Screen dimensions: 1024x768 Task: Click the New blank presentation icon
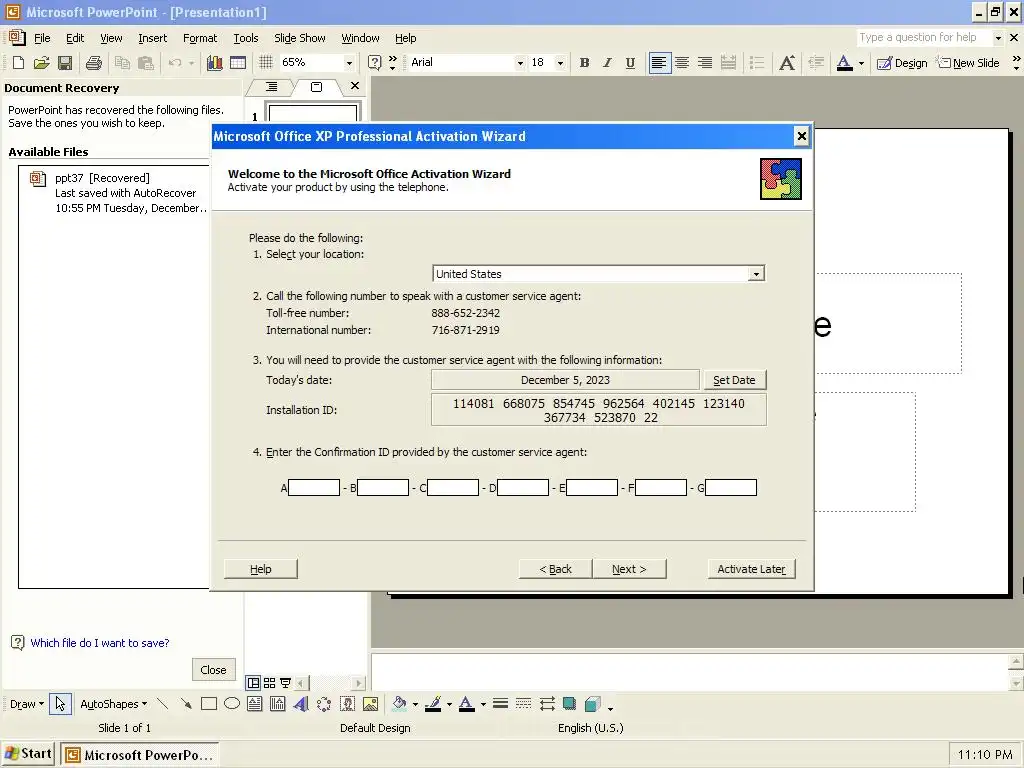[x=18, y=63]
